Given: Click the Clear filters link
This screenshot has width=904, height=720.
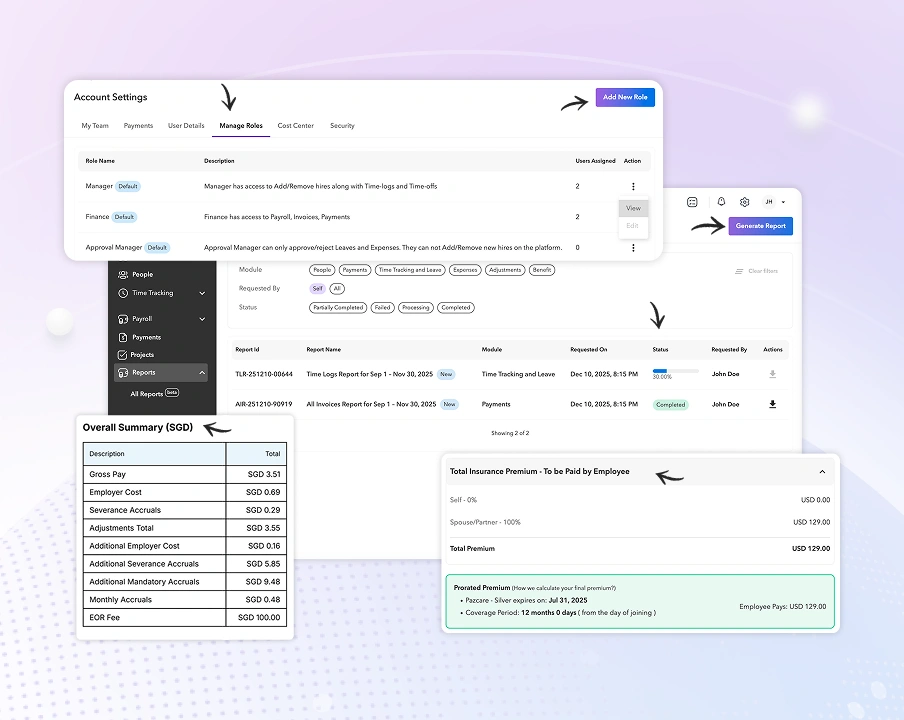Looking at the screenshot, I should click(763, 271).
